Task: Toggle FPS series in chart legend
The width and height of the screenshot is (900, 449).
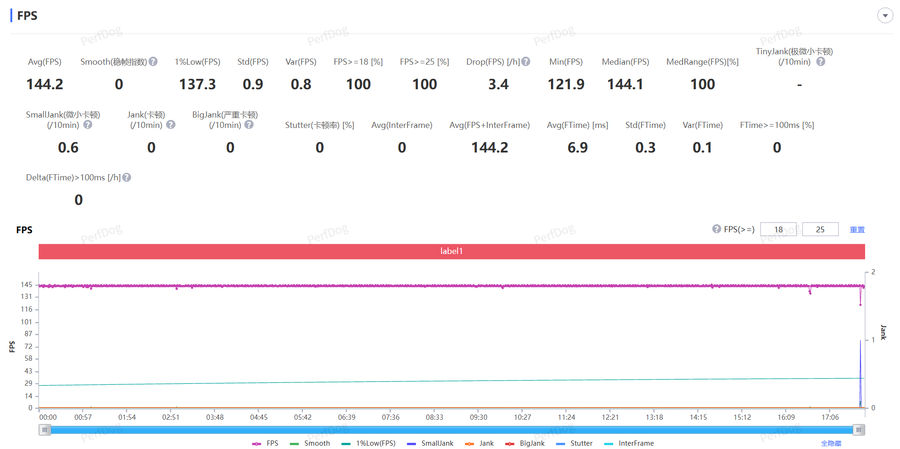Action: point(265,443)
